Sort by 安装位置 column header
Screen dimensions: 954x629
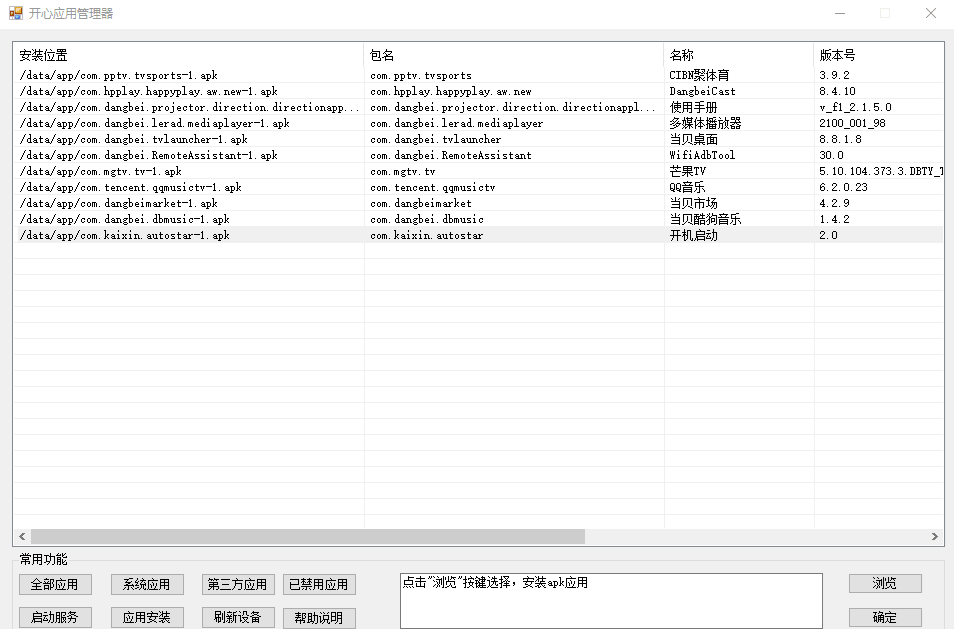pos(189,55)
